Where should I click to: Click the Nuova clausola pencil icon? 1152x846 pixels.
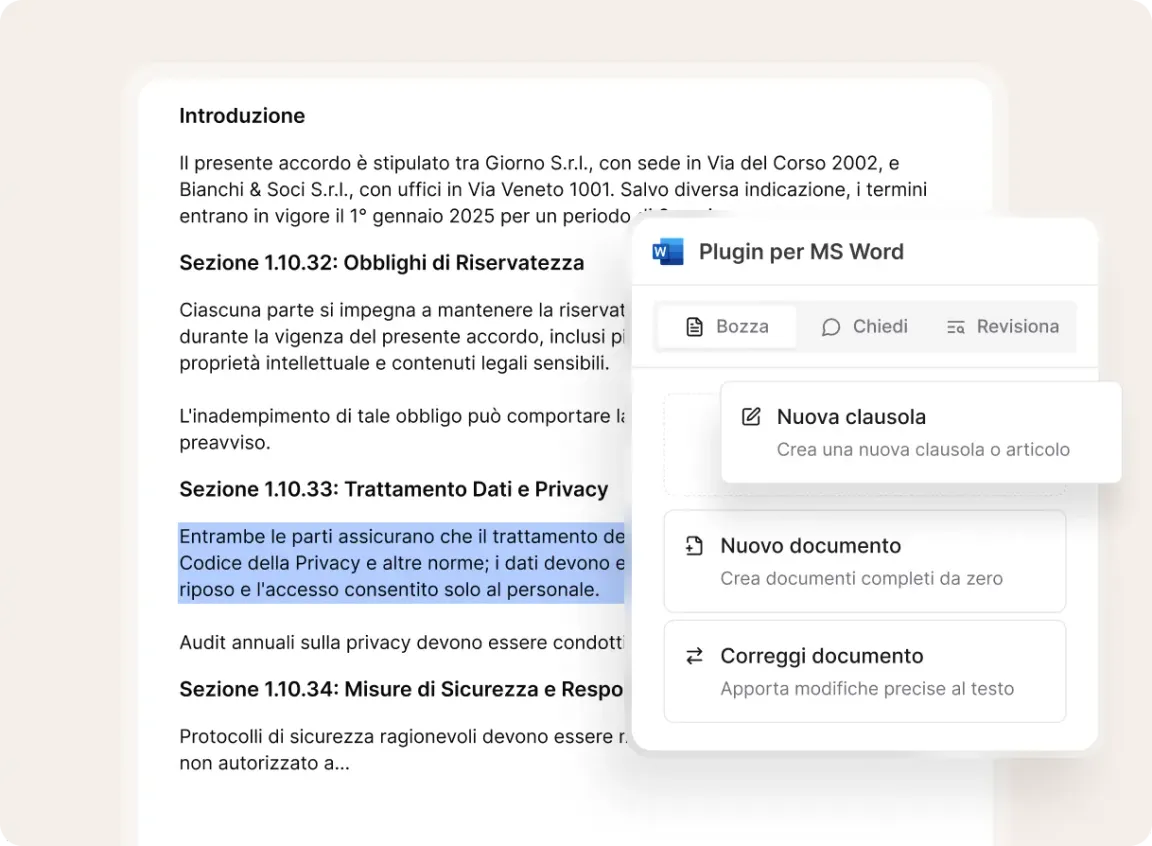pyautogui.click(x=751, y=417)
